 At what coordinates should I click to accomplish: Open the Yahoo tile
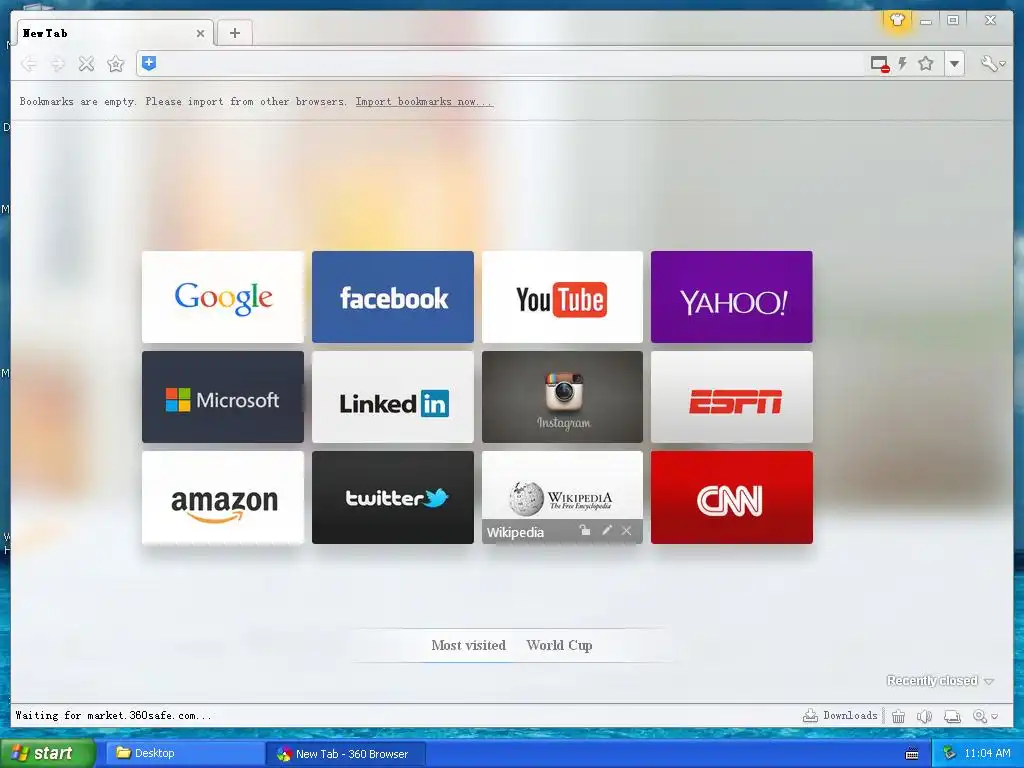click(x=731, y=297)
